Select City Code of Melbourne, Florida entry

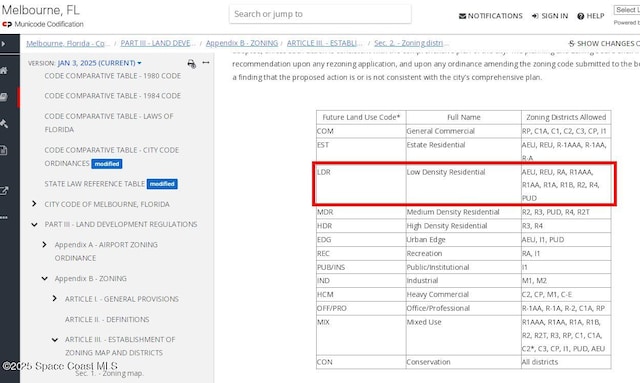pos(107,204)
